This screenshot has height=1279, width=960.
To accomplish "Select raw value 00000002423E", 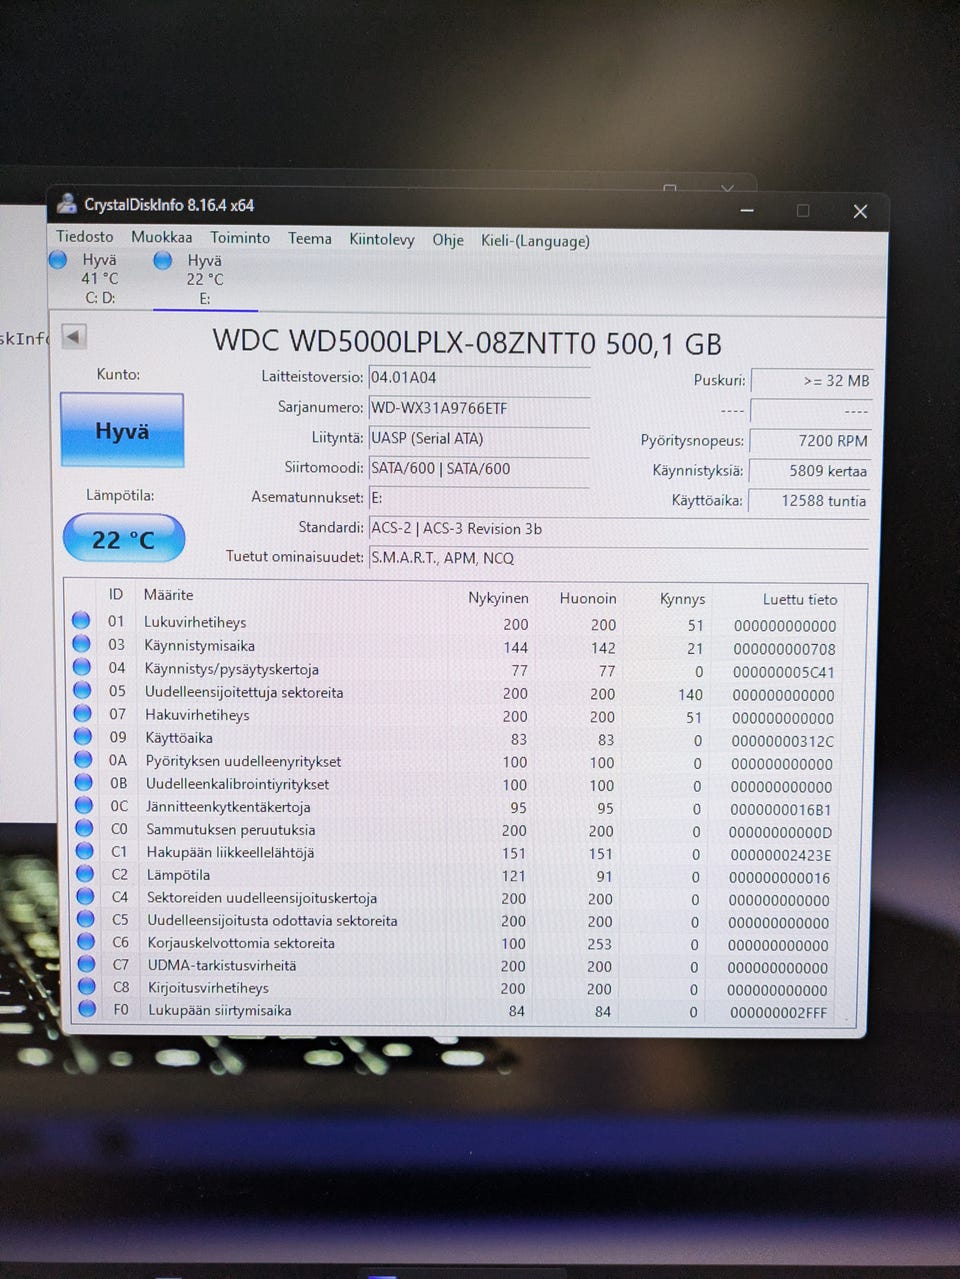I will coord(781,854).
